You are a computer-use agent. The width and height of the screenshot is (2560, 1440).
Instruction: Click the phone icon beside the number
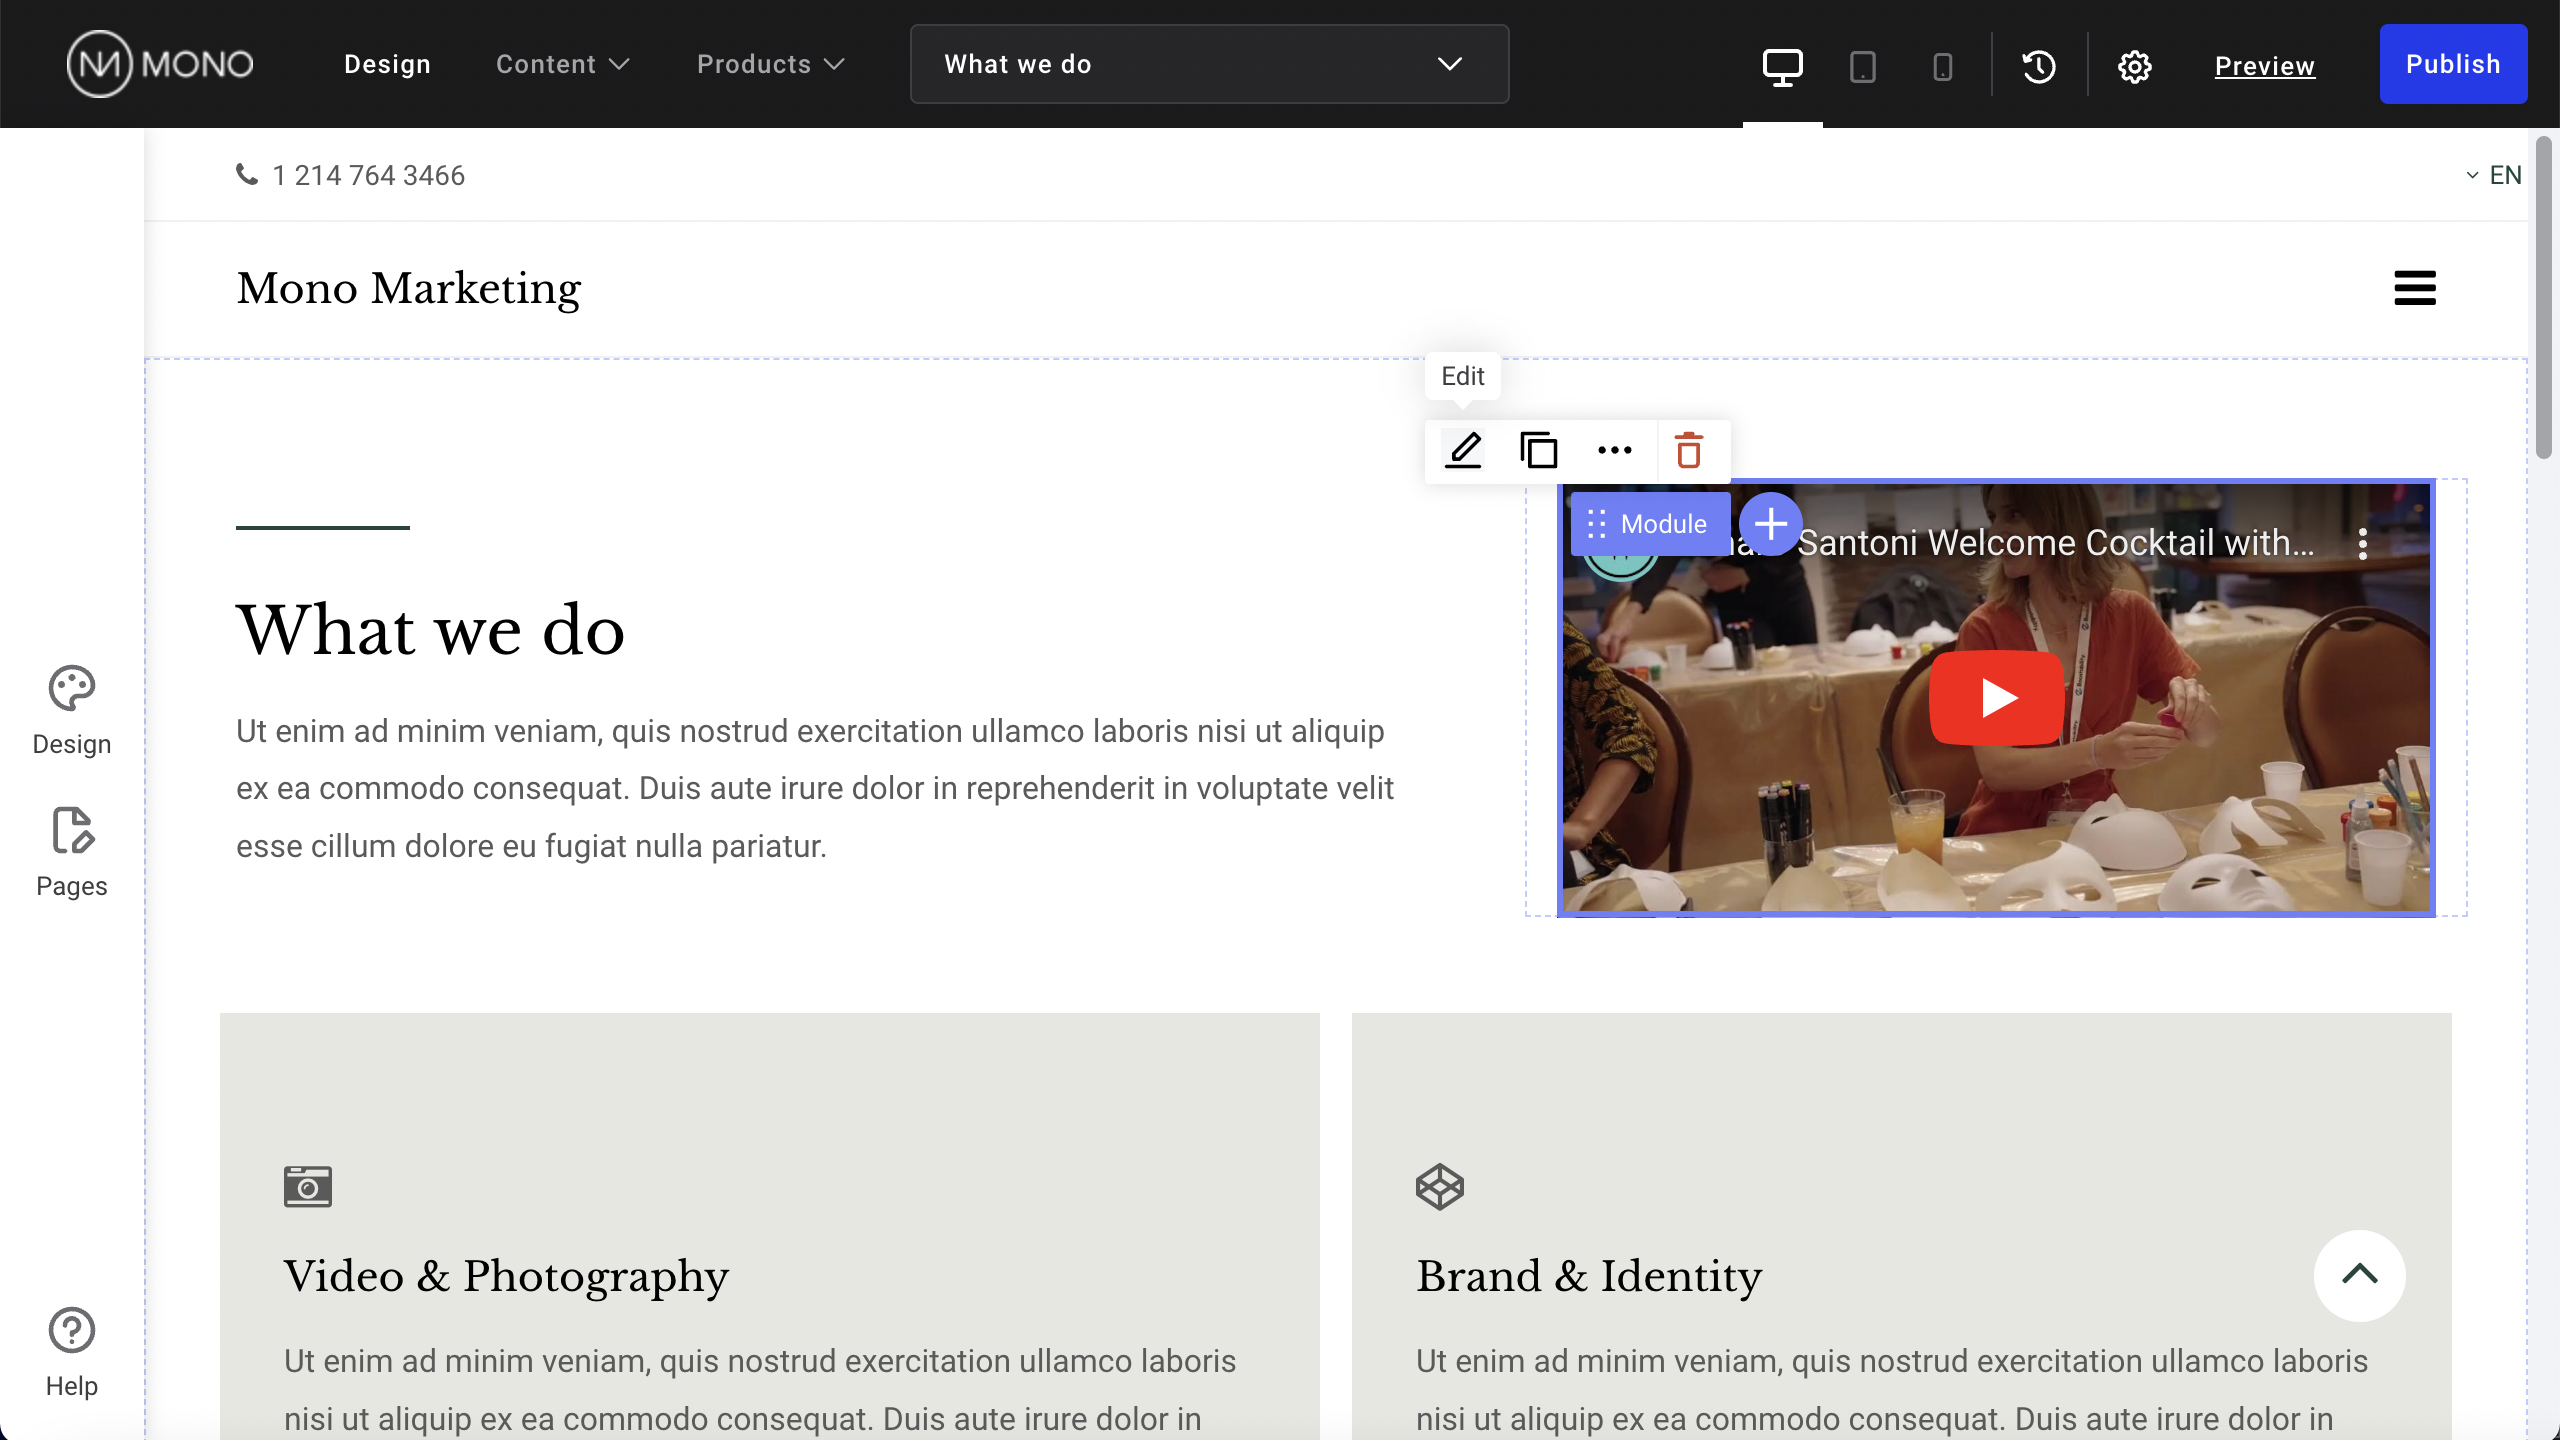247,175
